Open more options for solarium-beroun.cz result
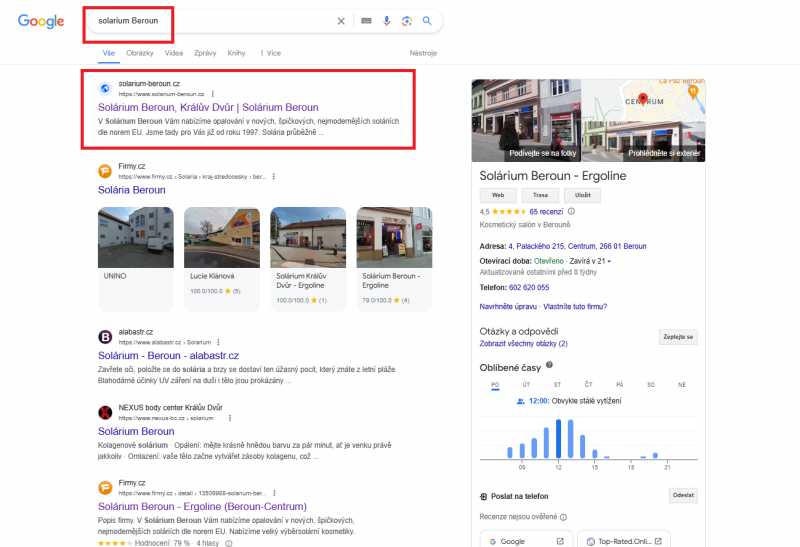 213,94
